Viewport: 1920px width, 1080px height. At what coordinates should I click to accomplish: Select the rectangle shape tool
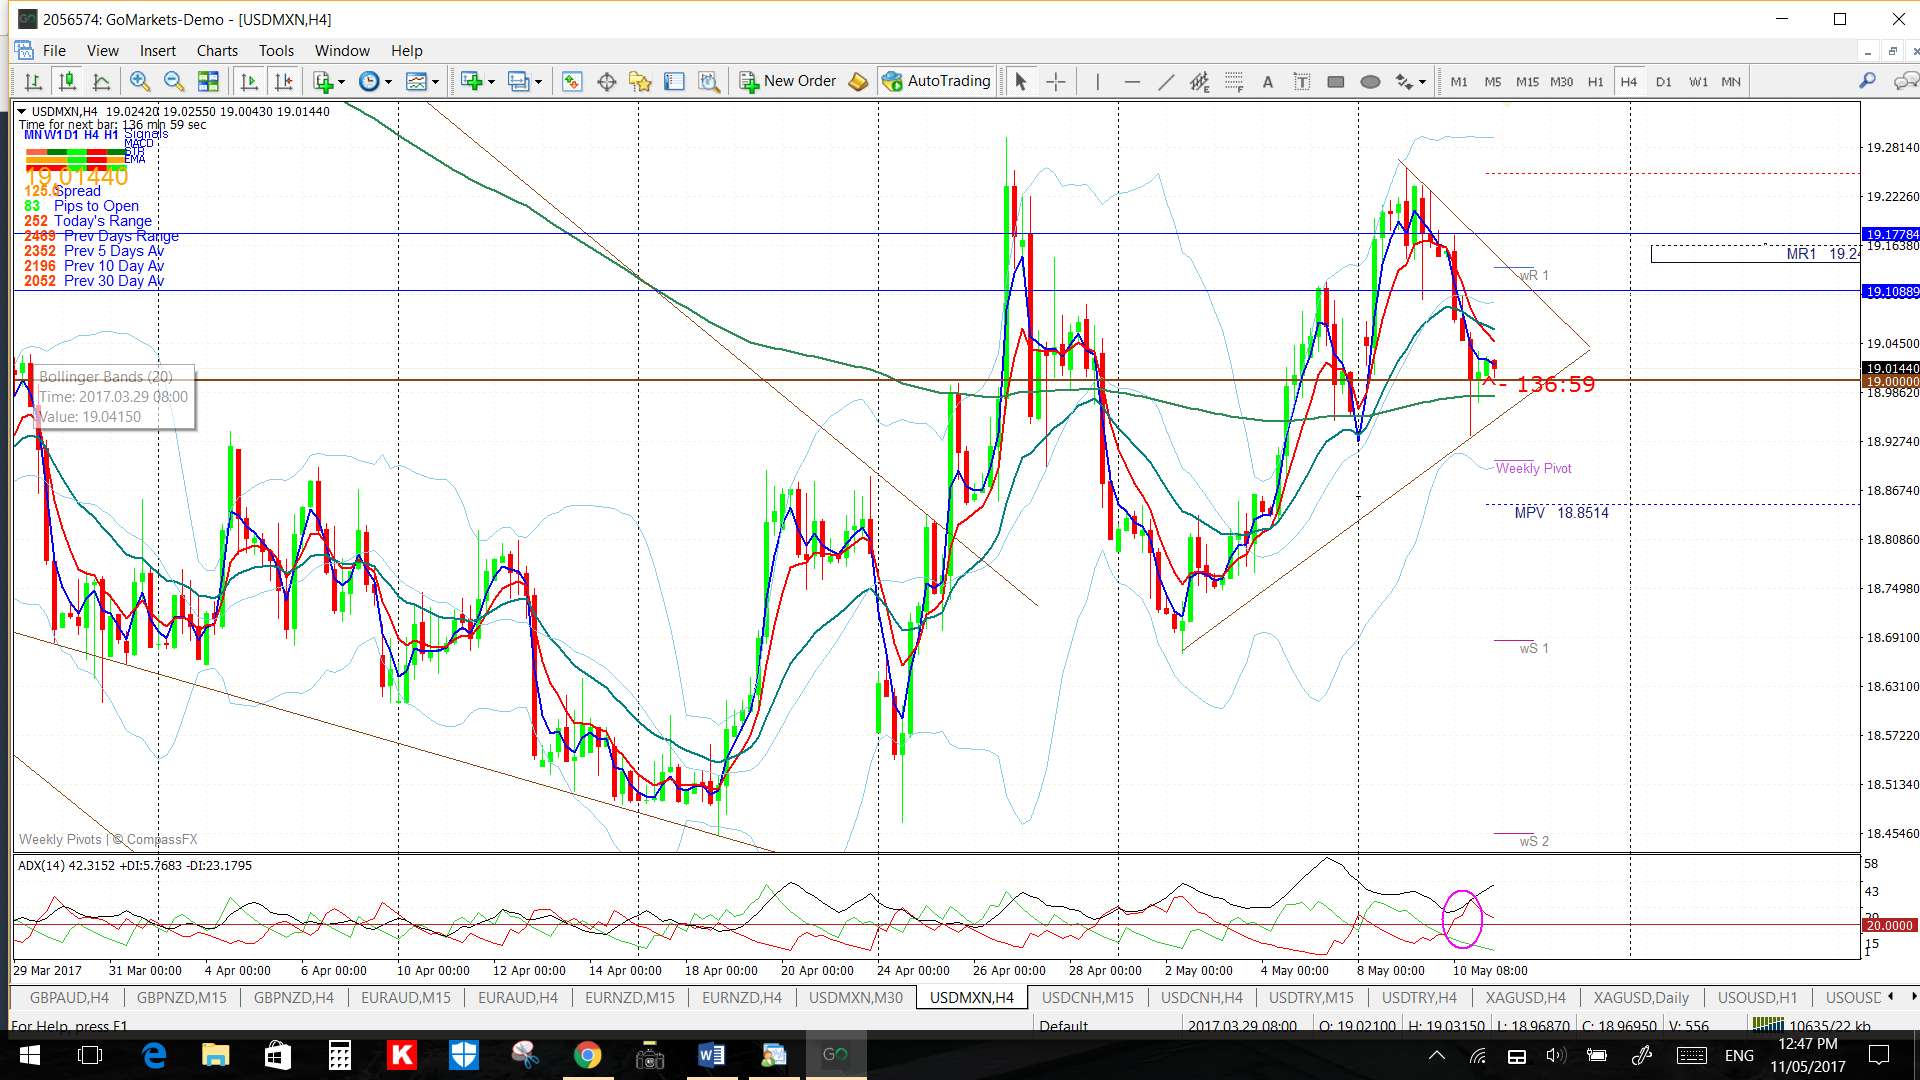[1336, 82]
